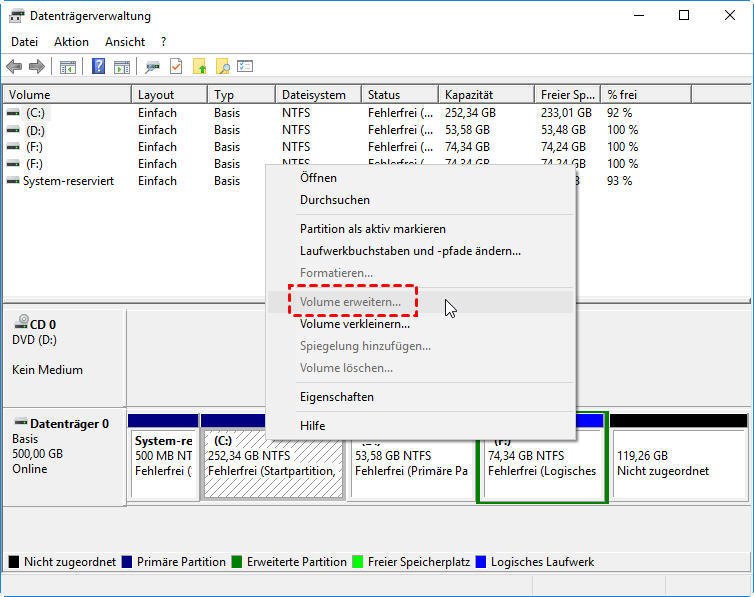Click the Datenträgerverwaltung title bar app icon

16,16
